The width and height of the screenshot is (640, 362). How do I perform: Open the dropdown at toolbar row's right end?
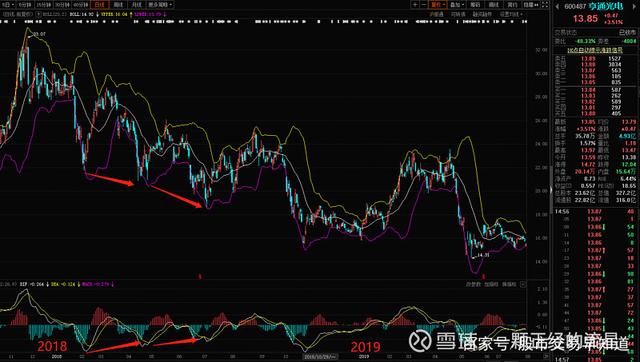[x=511, y=14]
